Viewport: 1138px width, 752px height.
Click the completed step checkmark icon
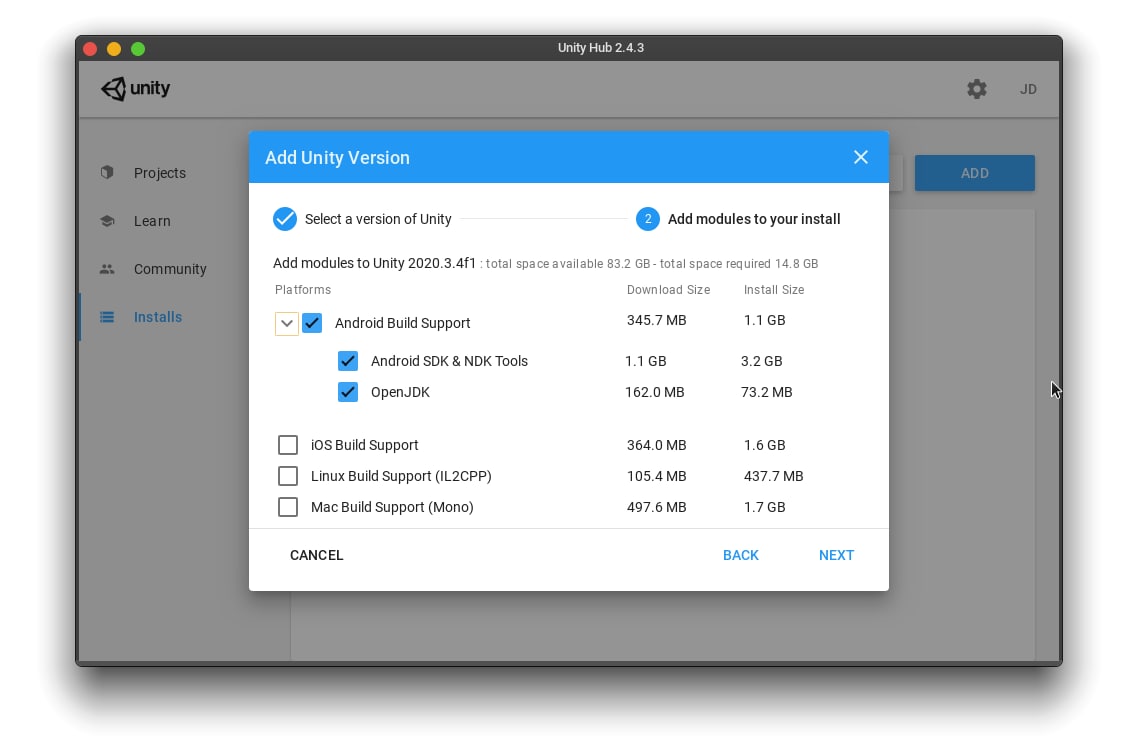(x=284, y=218)
